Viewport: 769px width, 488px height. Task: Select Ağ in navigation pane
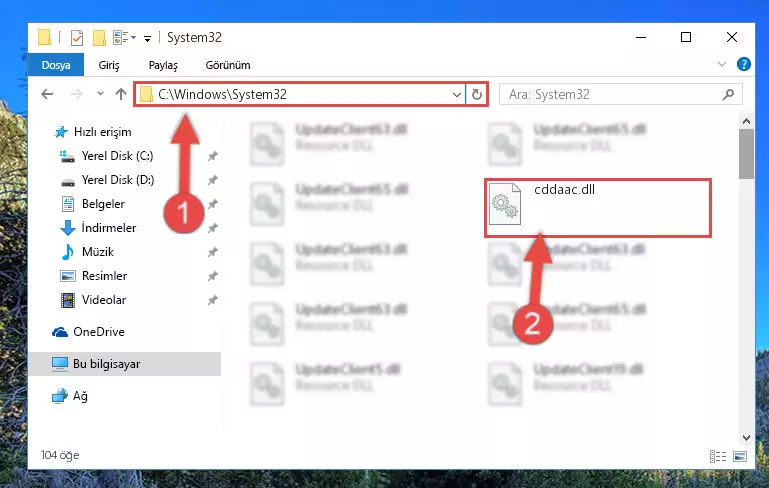tap(79, 396)
